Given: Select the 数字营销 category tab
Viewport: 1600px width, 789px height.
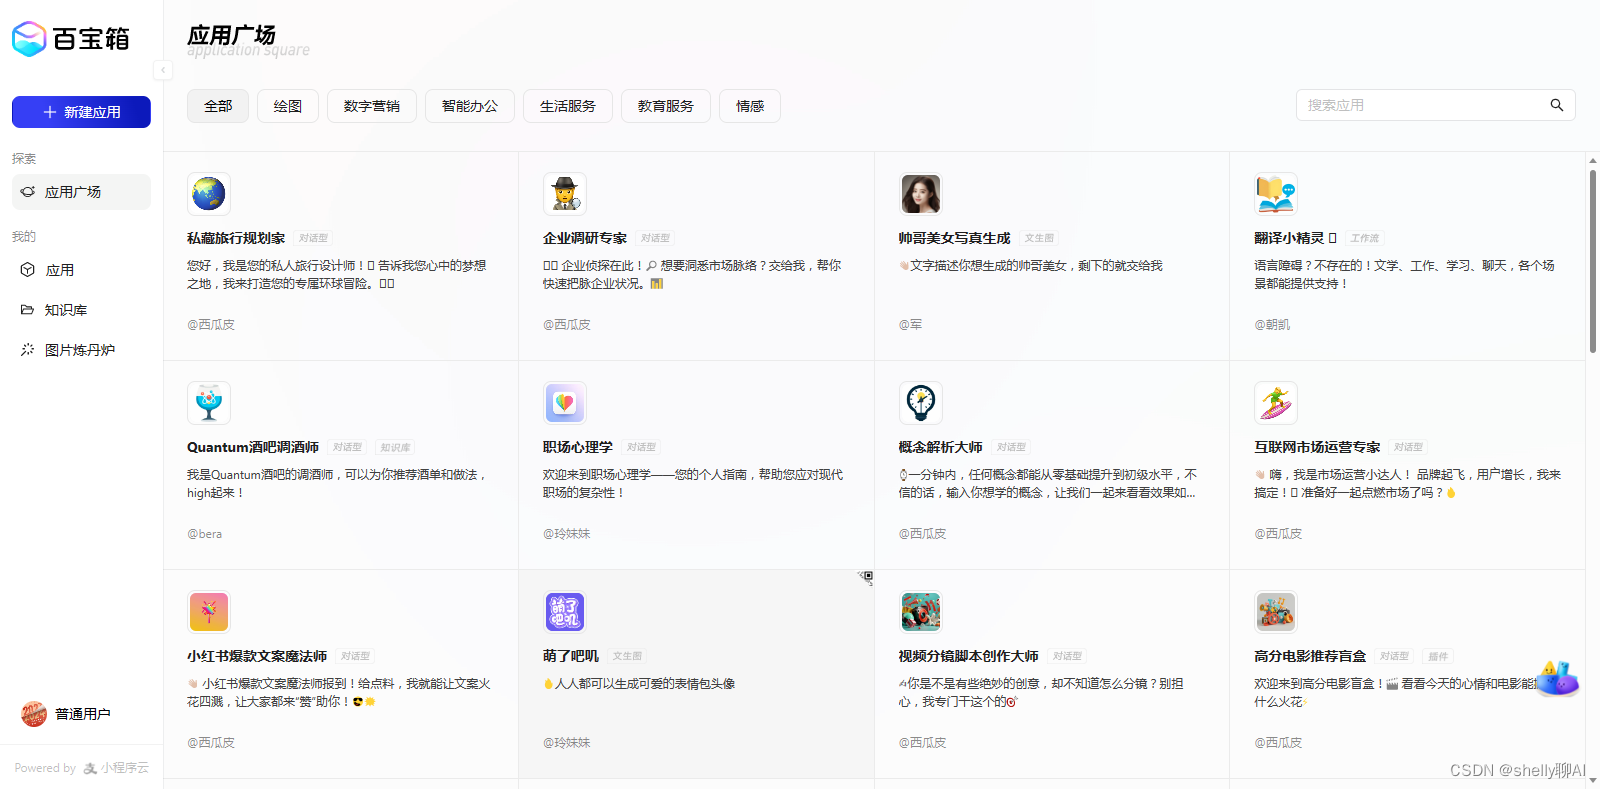Looking at the screenshot, I should (372, 106).
